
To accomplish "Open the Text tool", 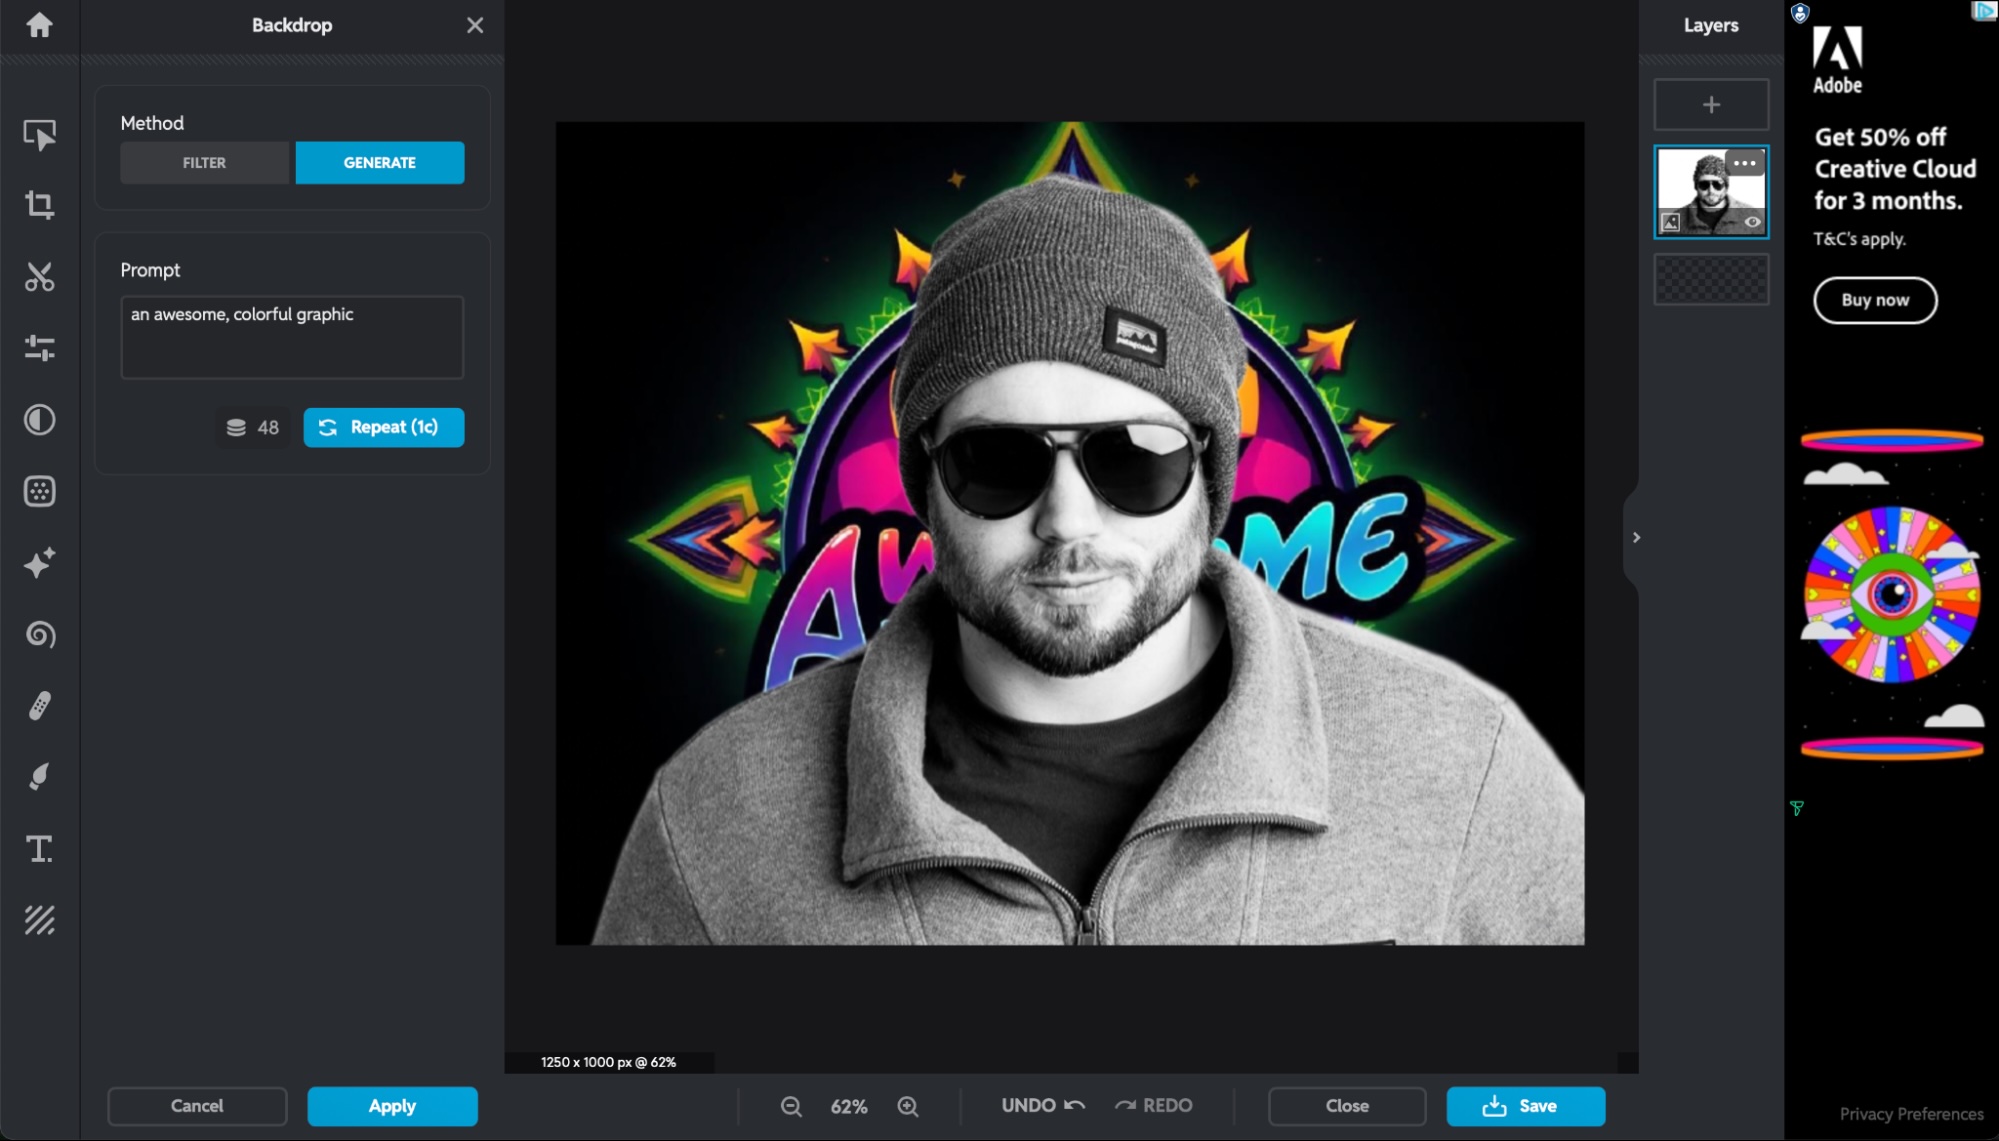I will (39, 849).
